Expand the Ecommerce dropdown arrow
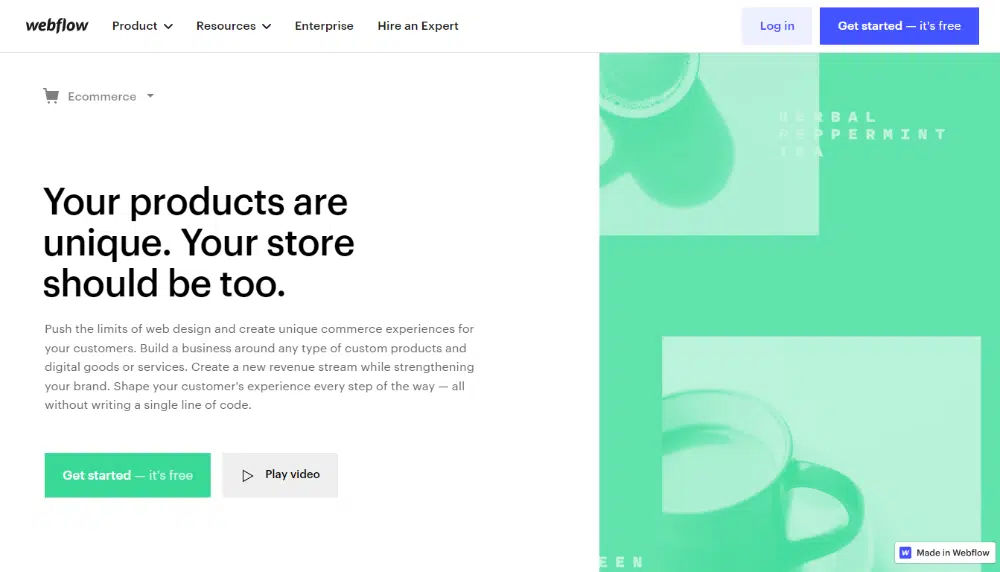 [x=150, y=96]
